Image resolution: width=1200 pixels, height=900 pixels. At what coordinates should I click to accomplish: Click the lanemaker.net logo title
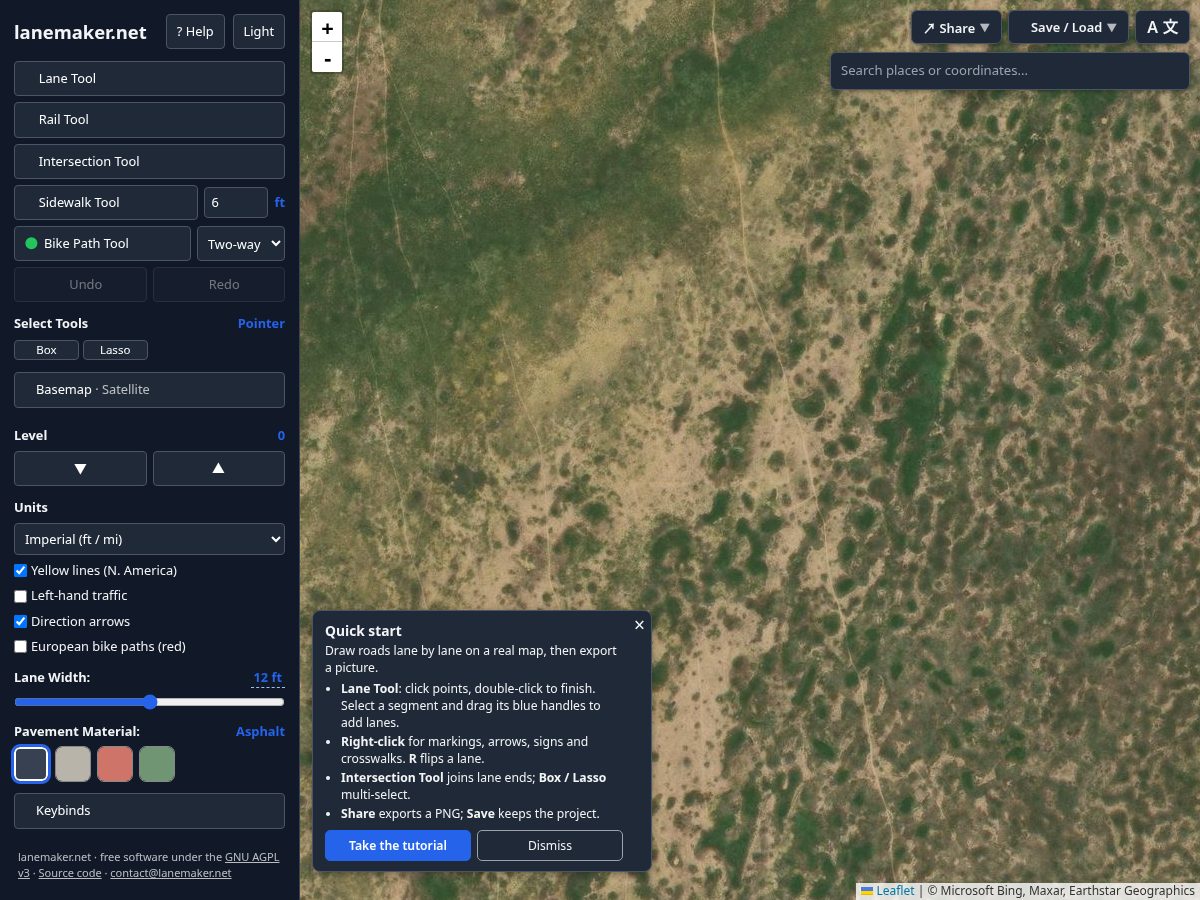(x=80, y=32)
